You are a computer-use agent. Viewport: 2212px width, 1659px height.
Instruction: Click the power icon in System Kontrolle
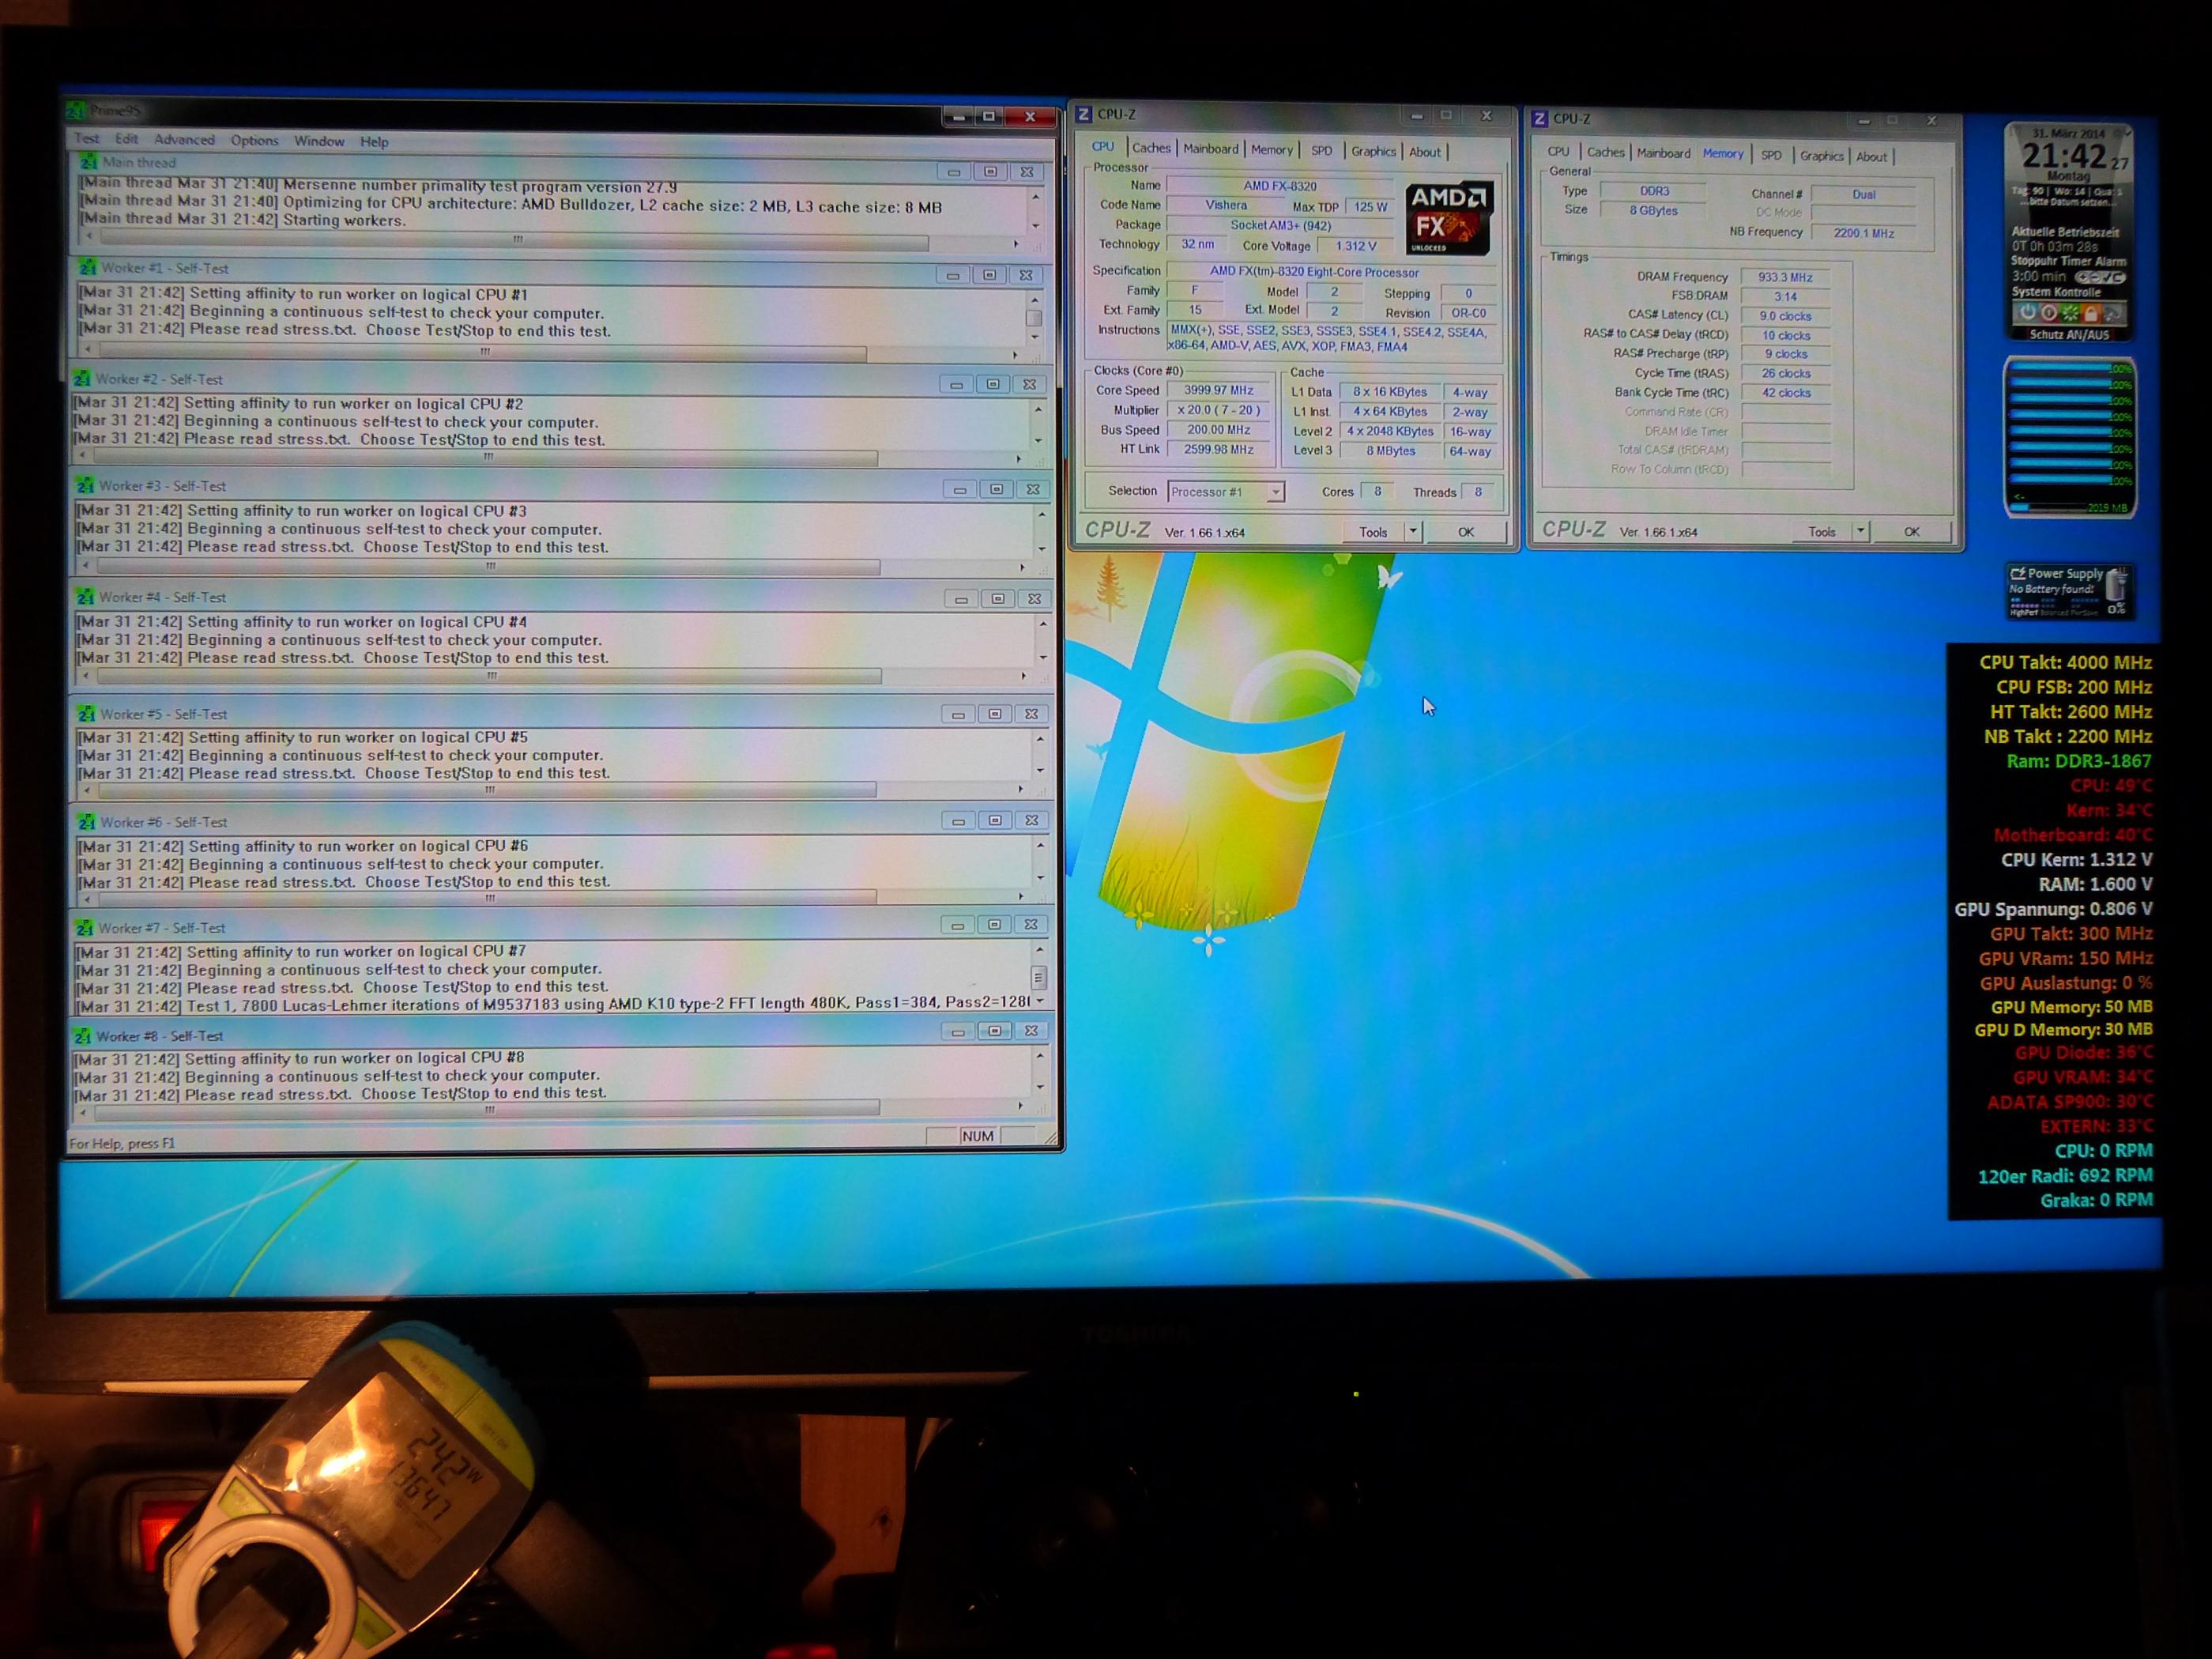point(2029,313)
